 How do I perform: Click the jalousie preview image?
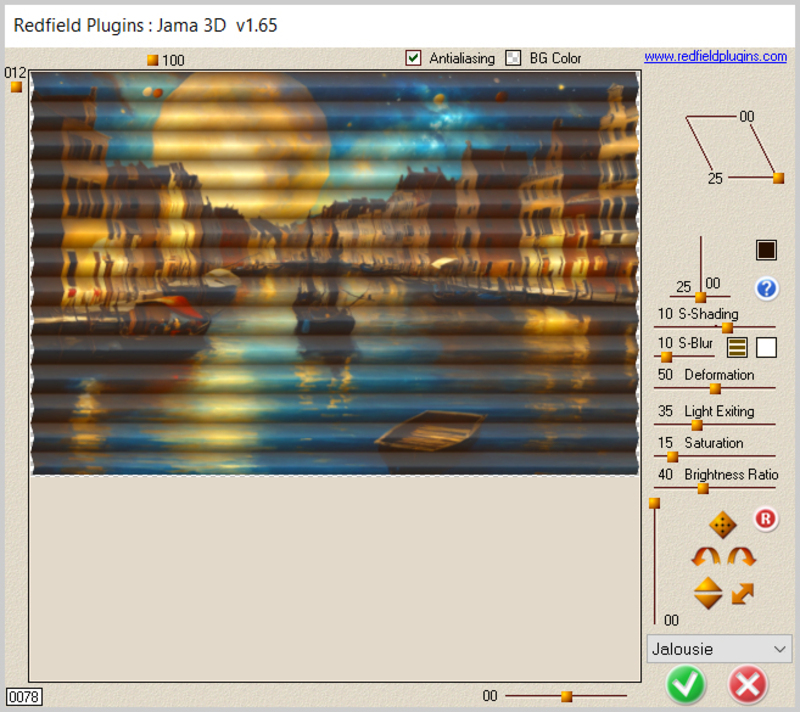click(335, 273)
